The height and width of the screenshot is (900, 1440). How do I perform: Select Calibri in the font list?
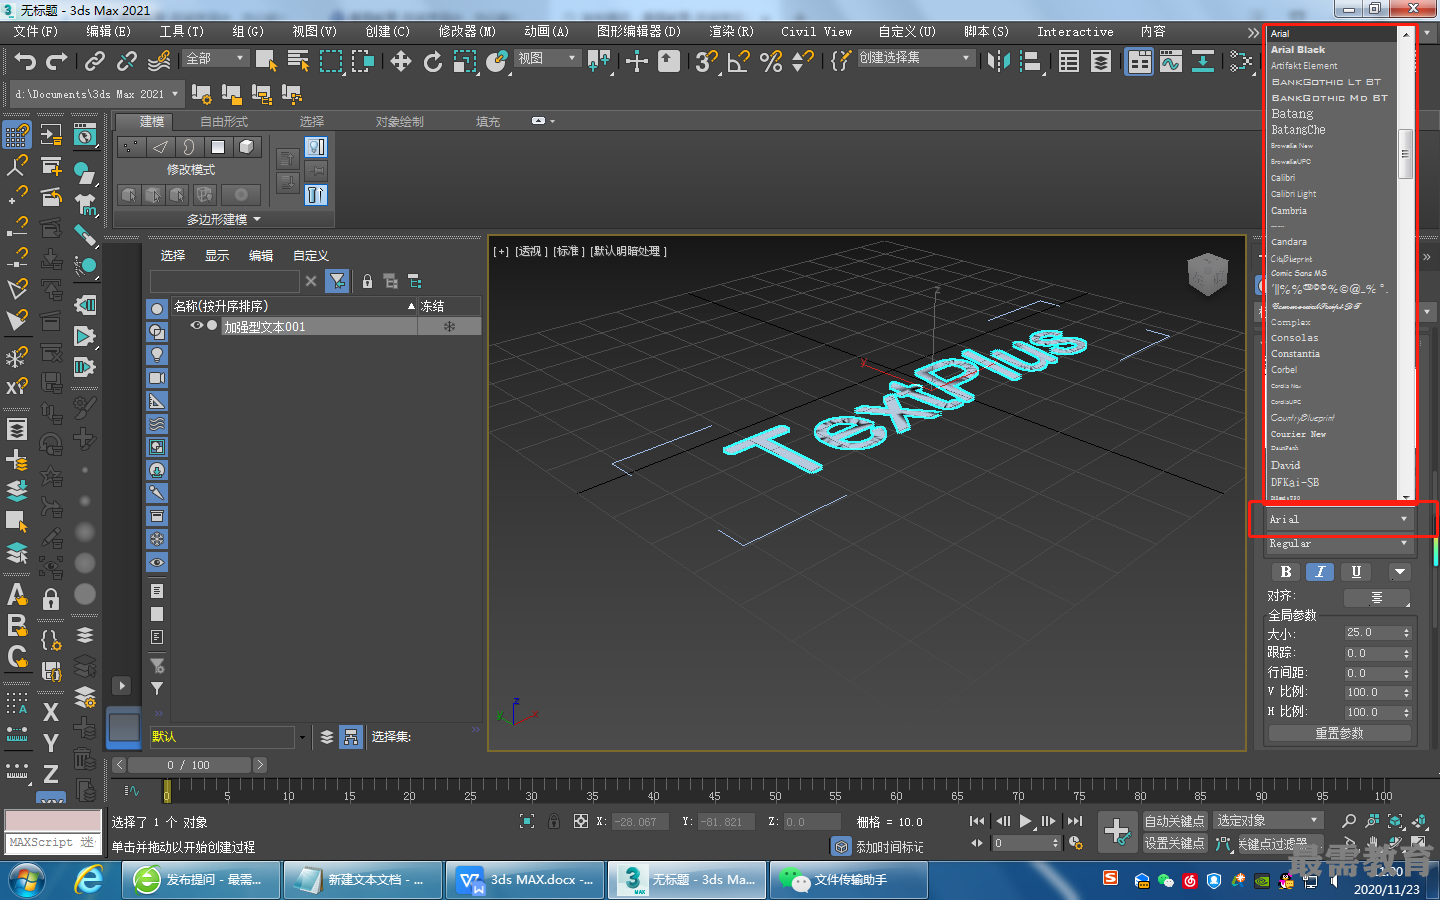(x=1283, y=178)
